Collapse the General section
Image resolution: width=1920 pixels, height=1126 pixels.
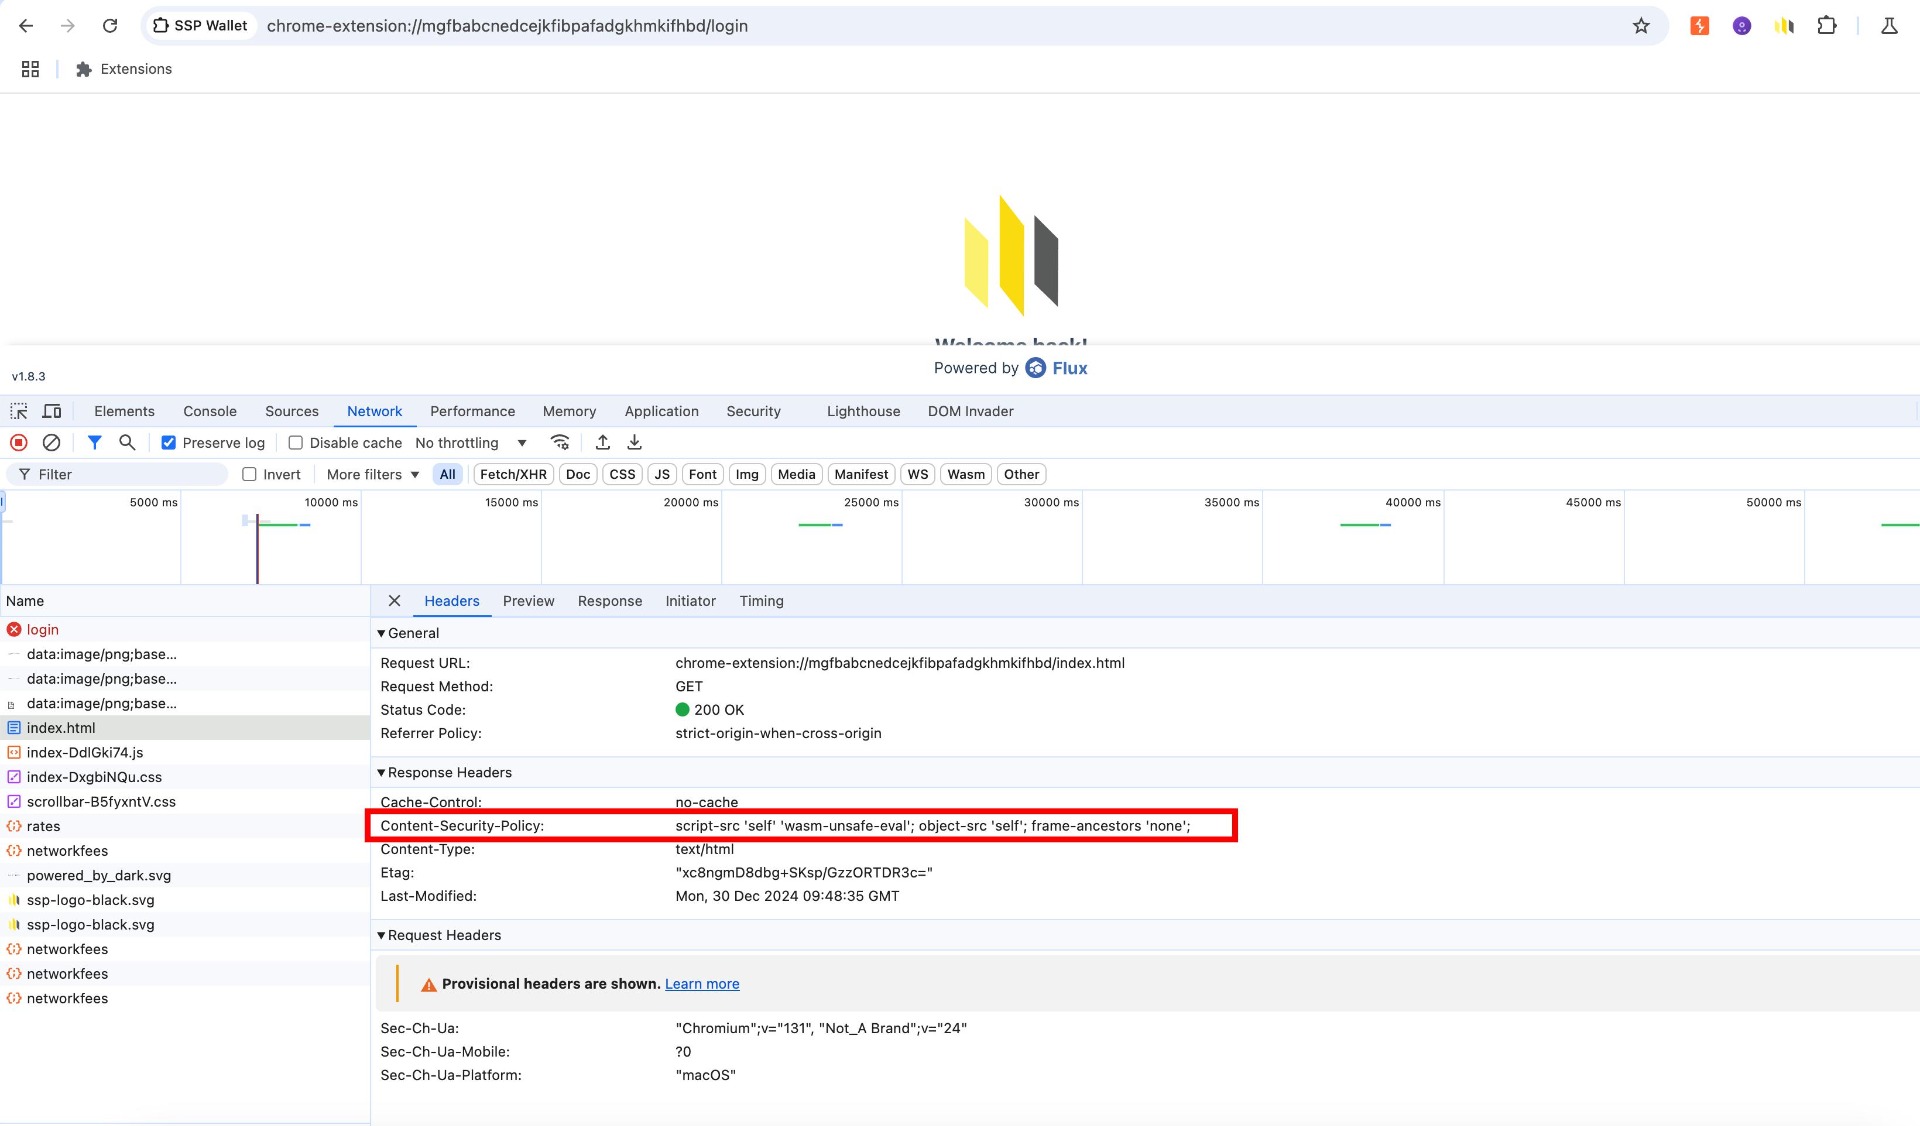pos(408,633)
